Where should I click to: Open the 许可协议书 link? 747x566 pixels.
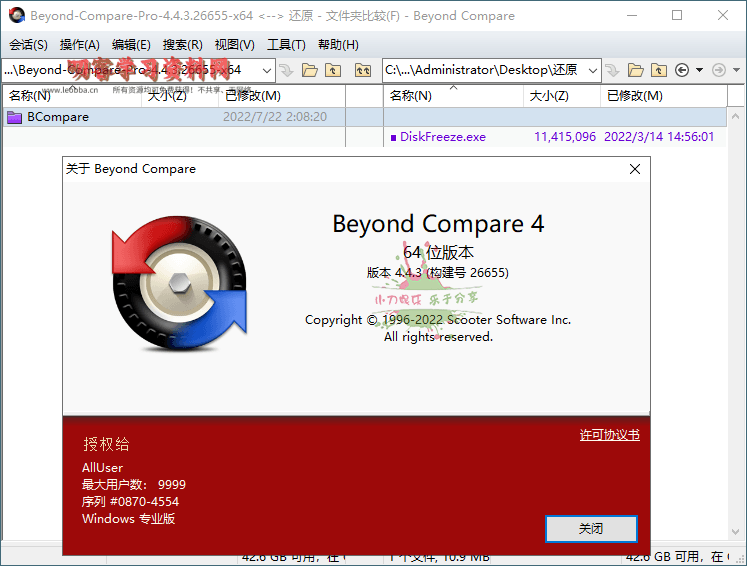tap(609, 435)
